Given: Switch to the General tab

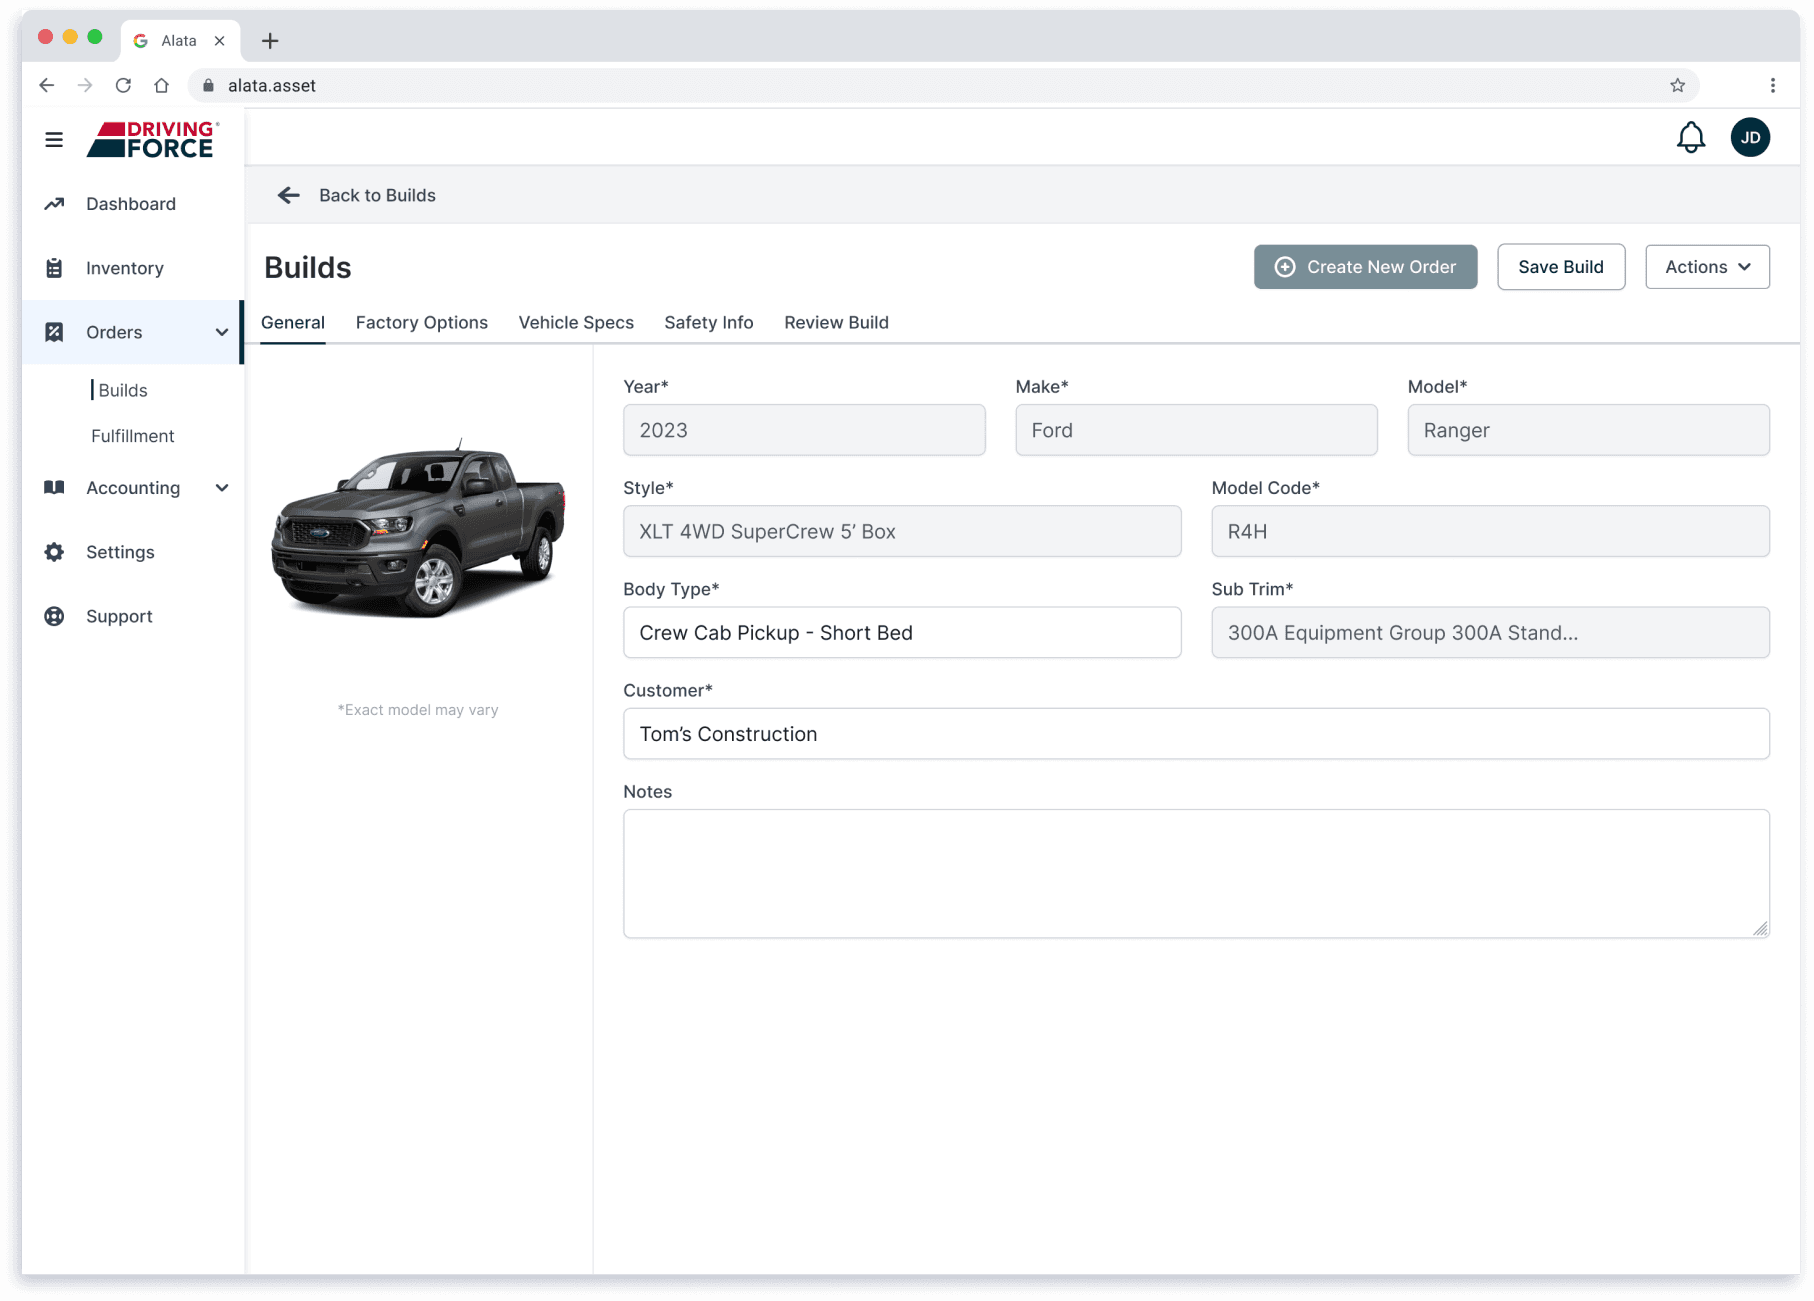Looking at the screenshot, I should 293,323.
